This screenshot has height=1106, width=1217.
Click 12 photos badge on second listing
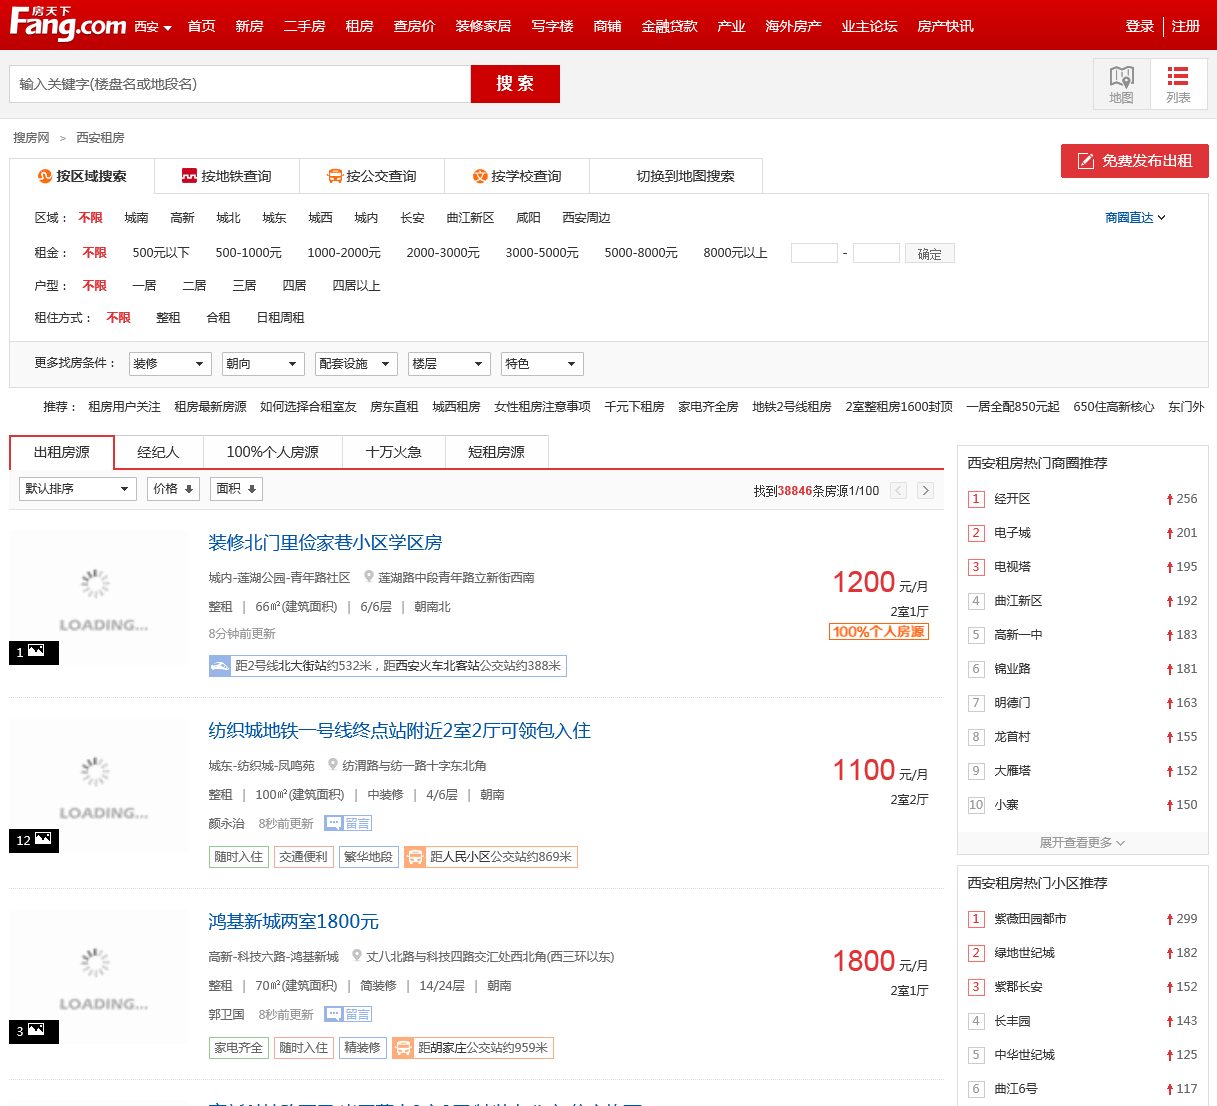(33, 840)
